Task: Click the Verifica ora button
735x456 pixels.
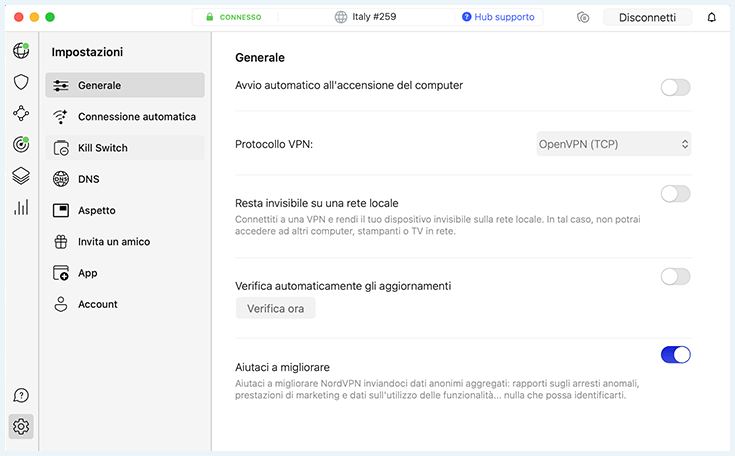Action: point(276,308)
